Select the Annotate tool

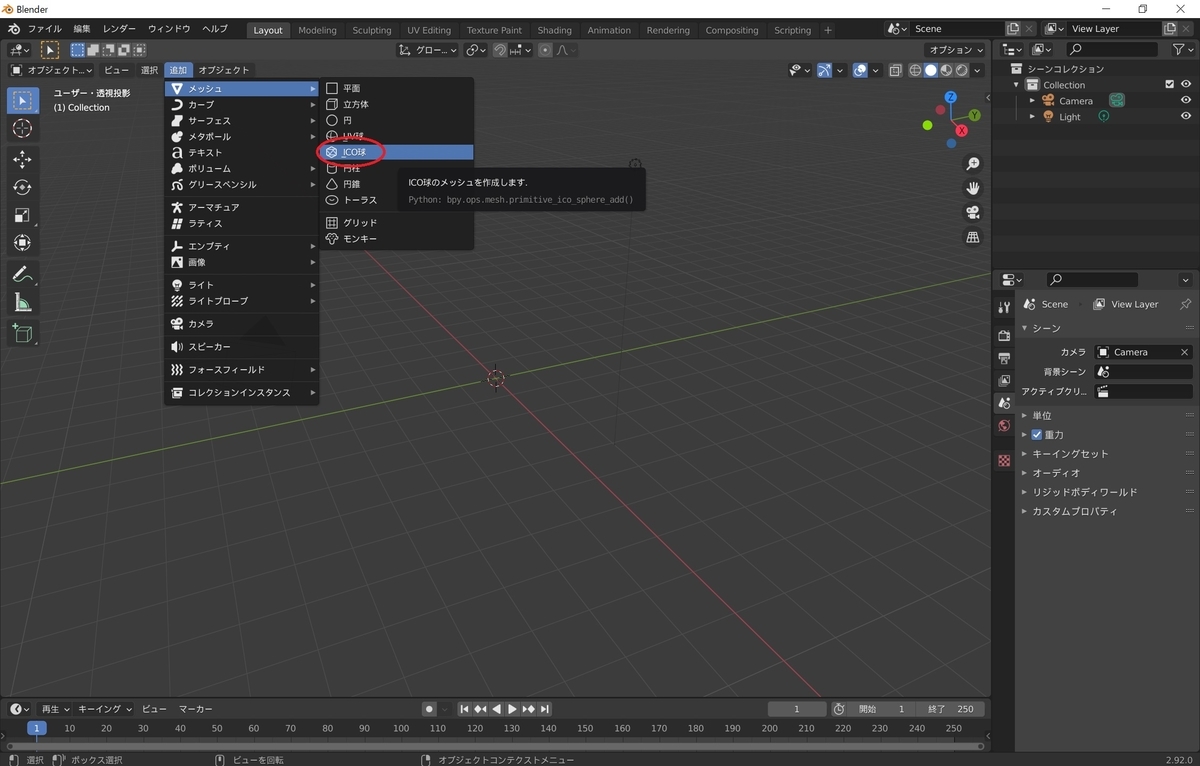click(22, 274)
